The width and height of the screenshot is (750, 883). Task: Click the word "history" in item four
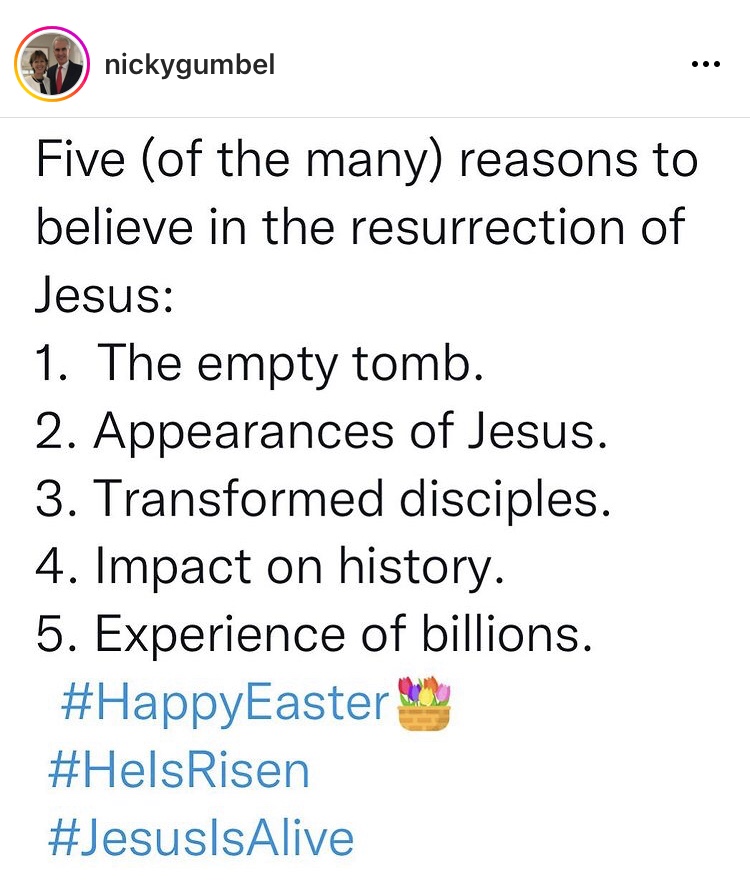tap(430, 567)
